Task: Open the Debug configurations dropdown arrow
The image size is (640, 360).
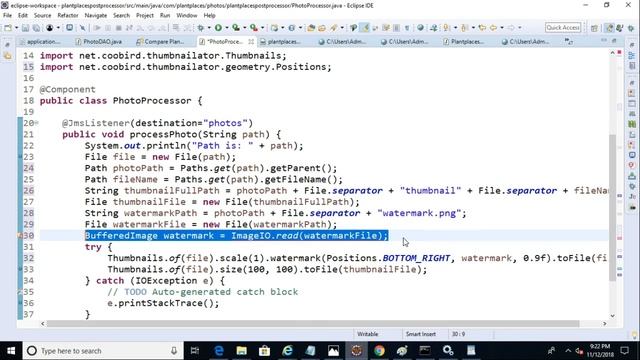Action: pos(209,28)
